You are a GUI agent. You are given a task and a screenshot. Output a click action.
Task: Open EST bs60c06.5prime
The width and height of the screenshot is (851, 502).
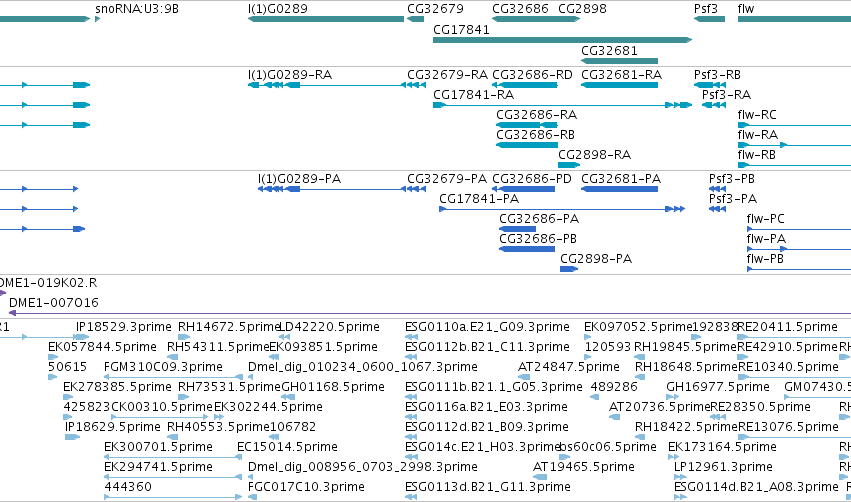608,447
